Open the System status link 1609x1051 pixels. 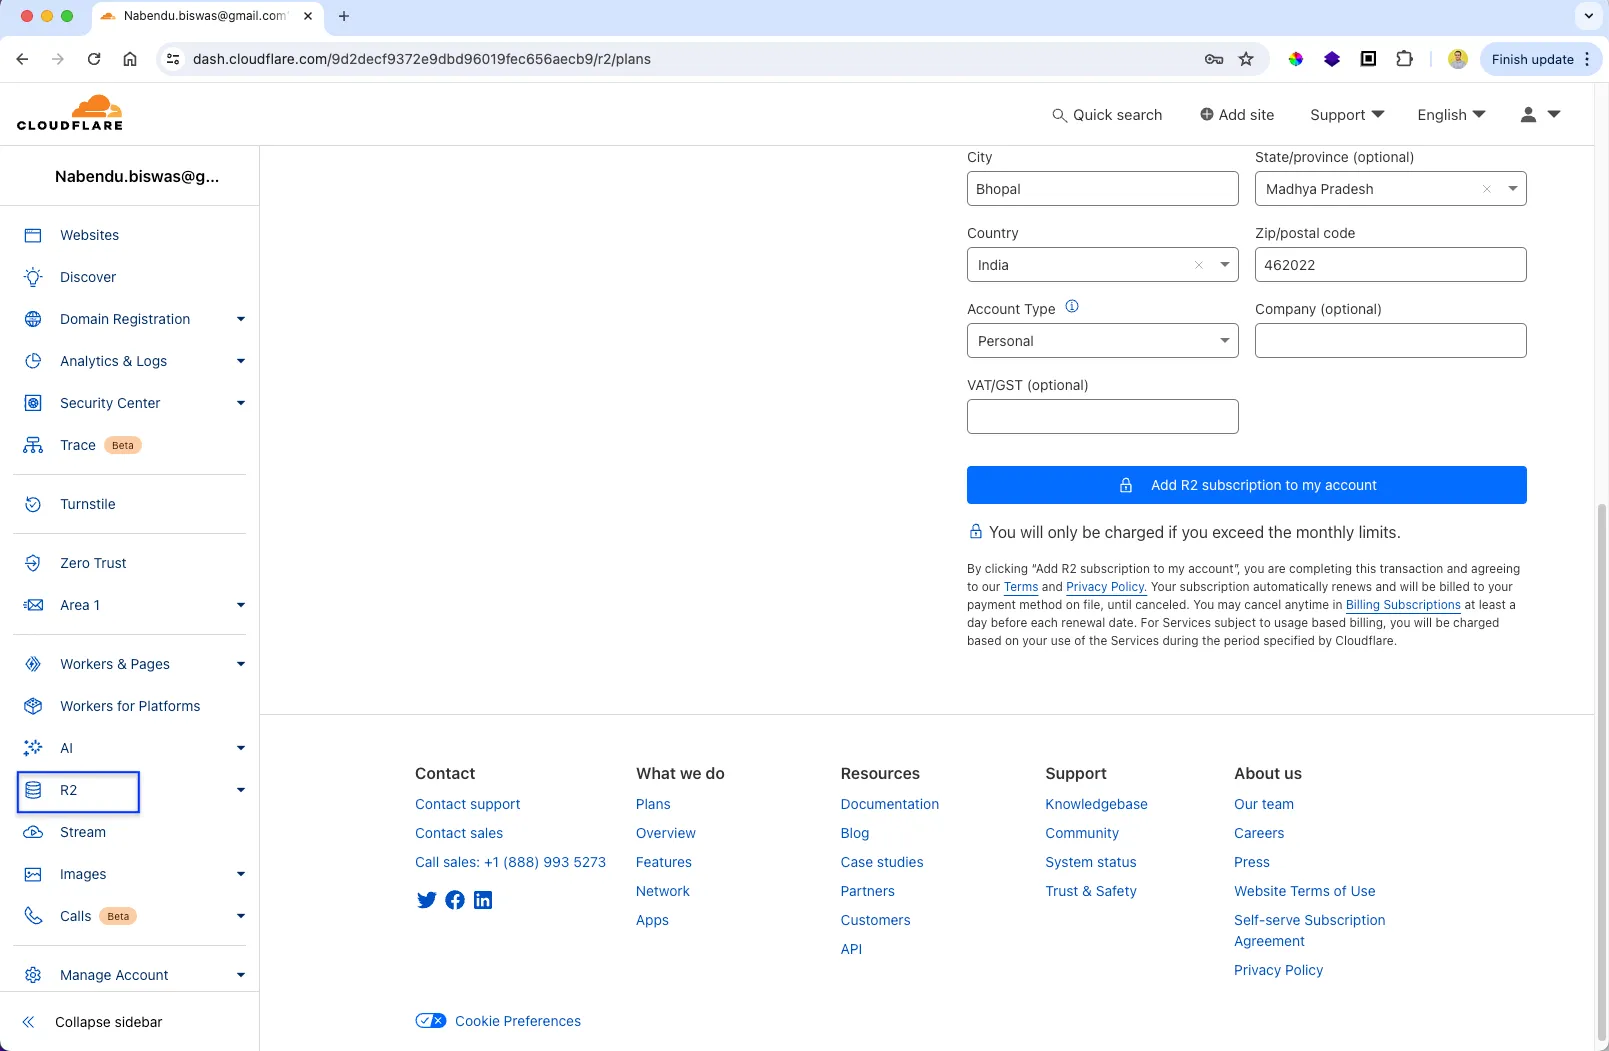[x=1091, y=862]
